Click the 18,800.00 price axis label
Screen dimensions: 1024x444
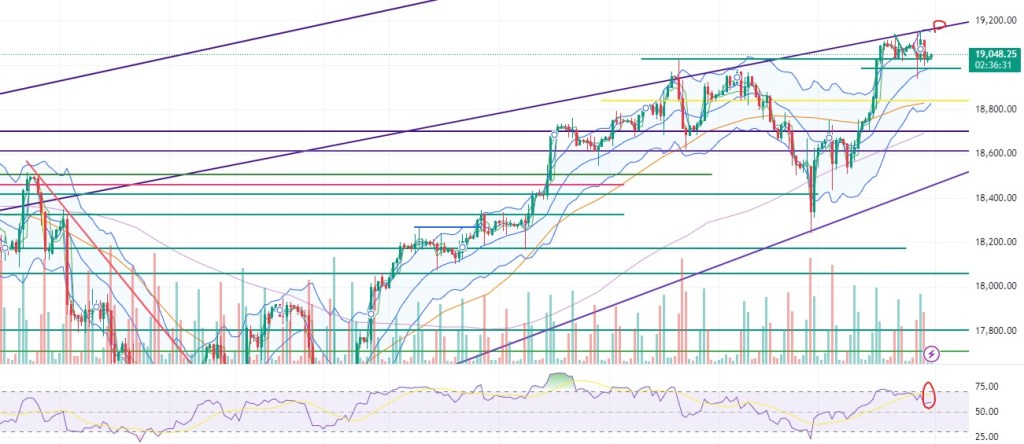coord(996,108)
